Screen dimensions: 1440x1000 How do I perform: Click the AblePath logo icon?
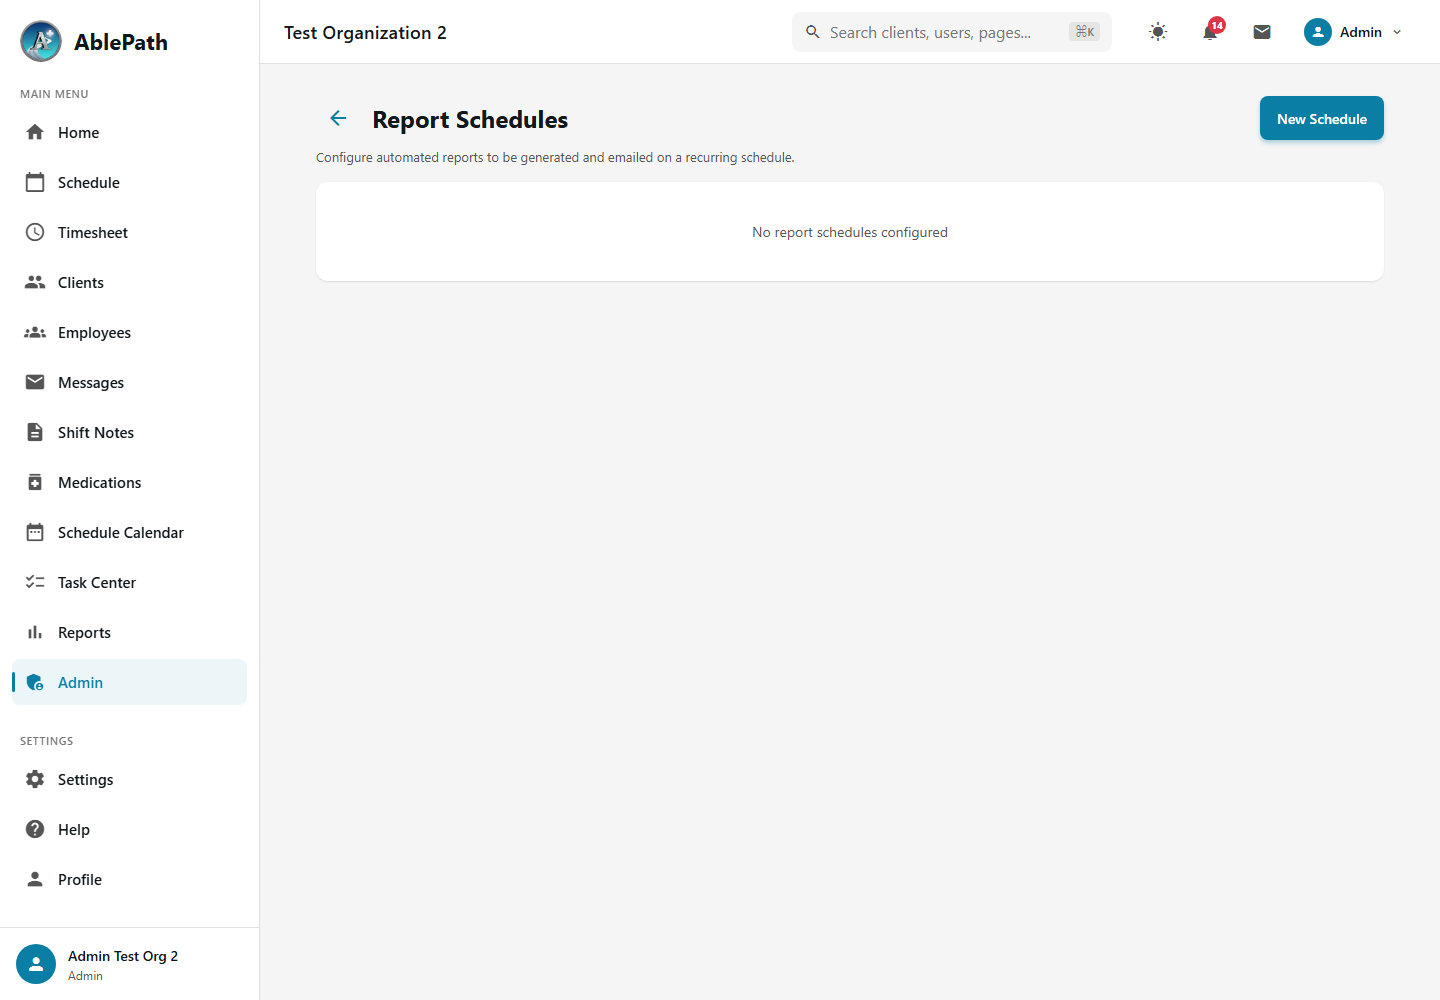pyautogui.click(x=41, y=41)
